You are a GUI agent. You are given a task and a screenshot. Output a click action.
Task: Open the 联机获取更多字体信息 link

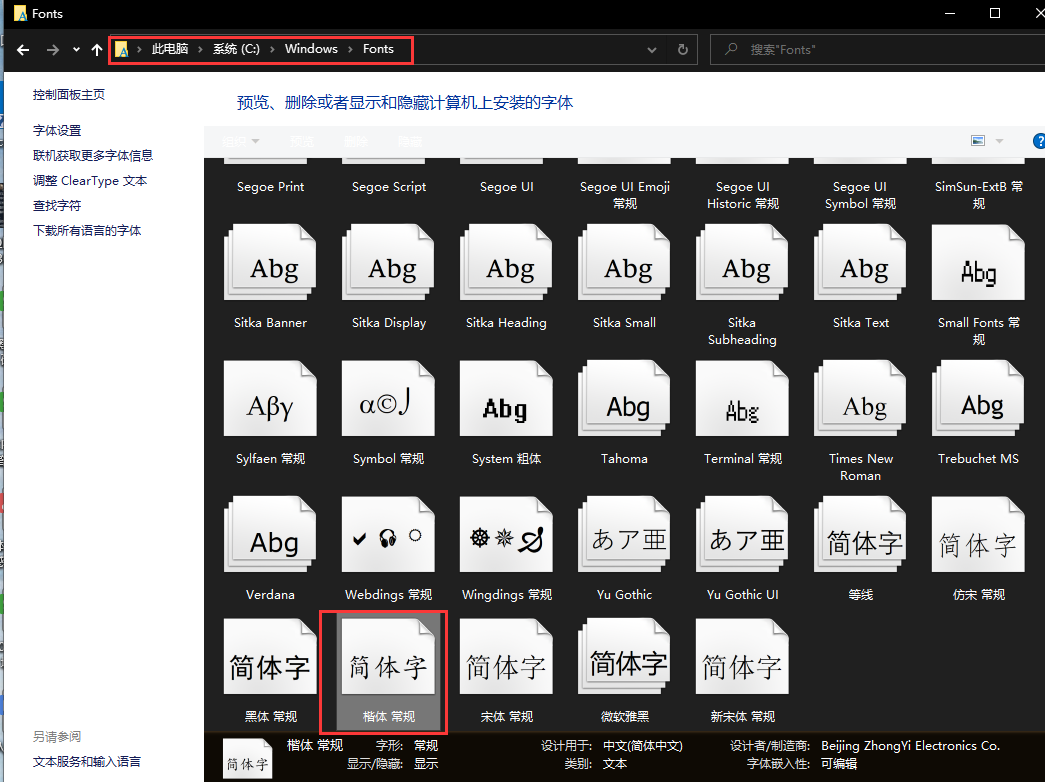(x=93, y=155)
